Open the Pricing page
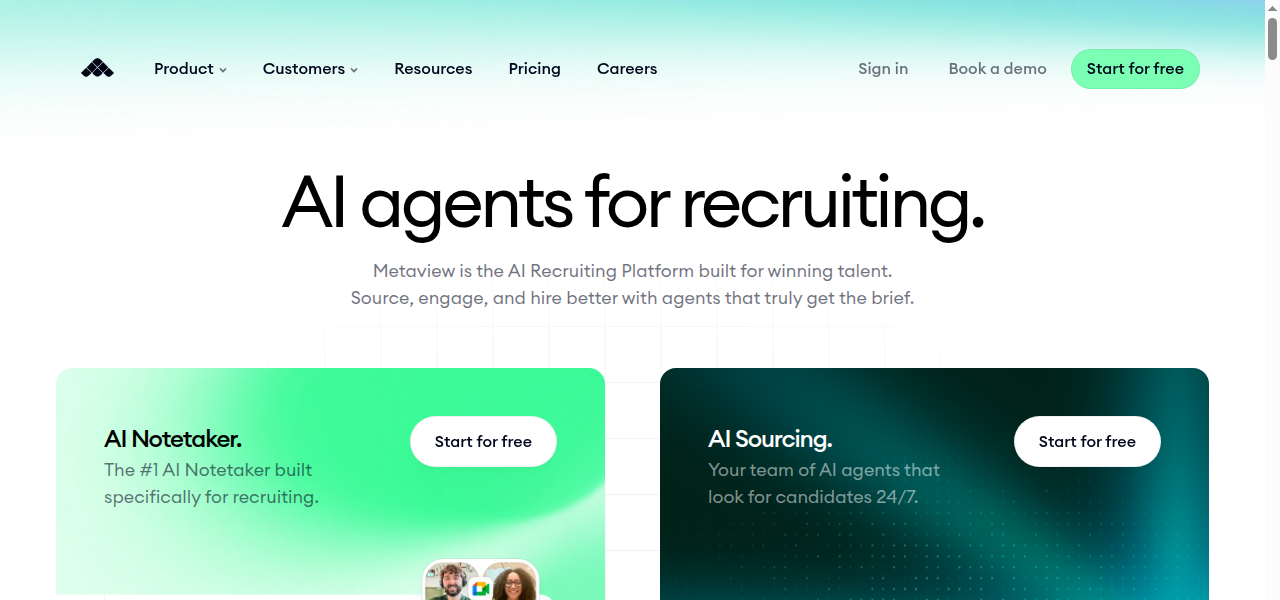This screenshot has height=600, width=1280. [534, 69]
